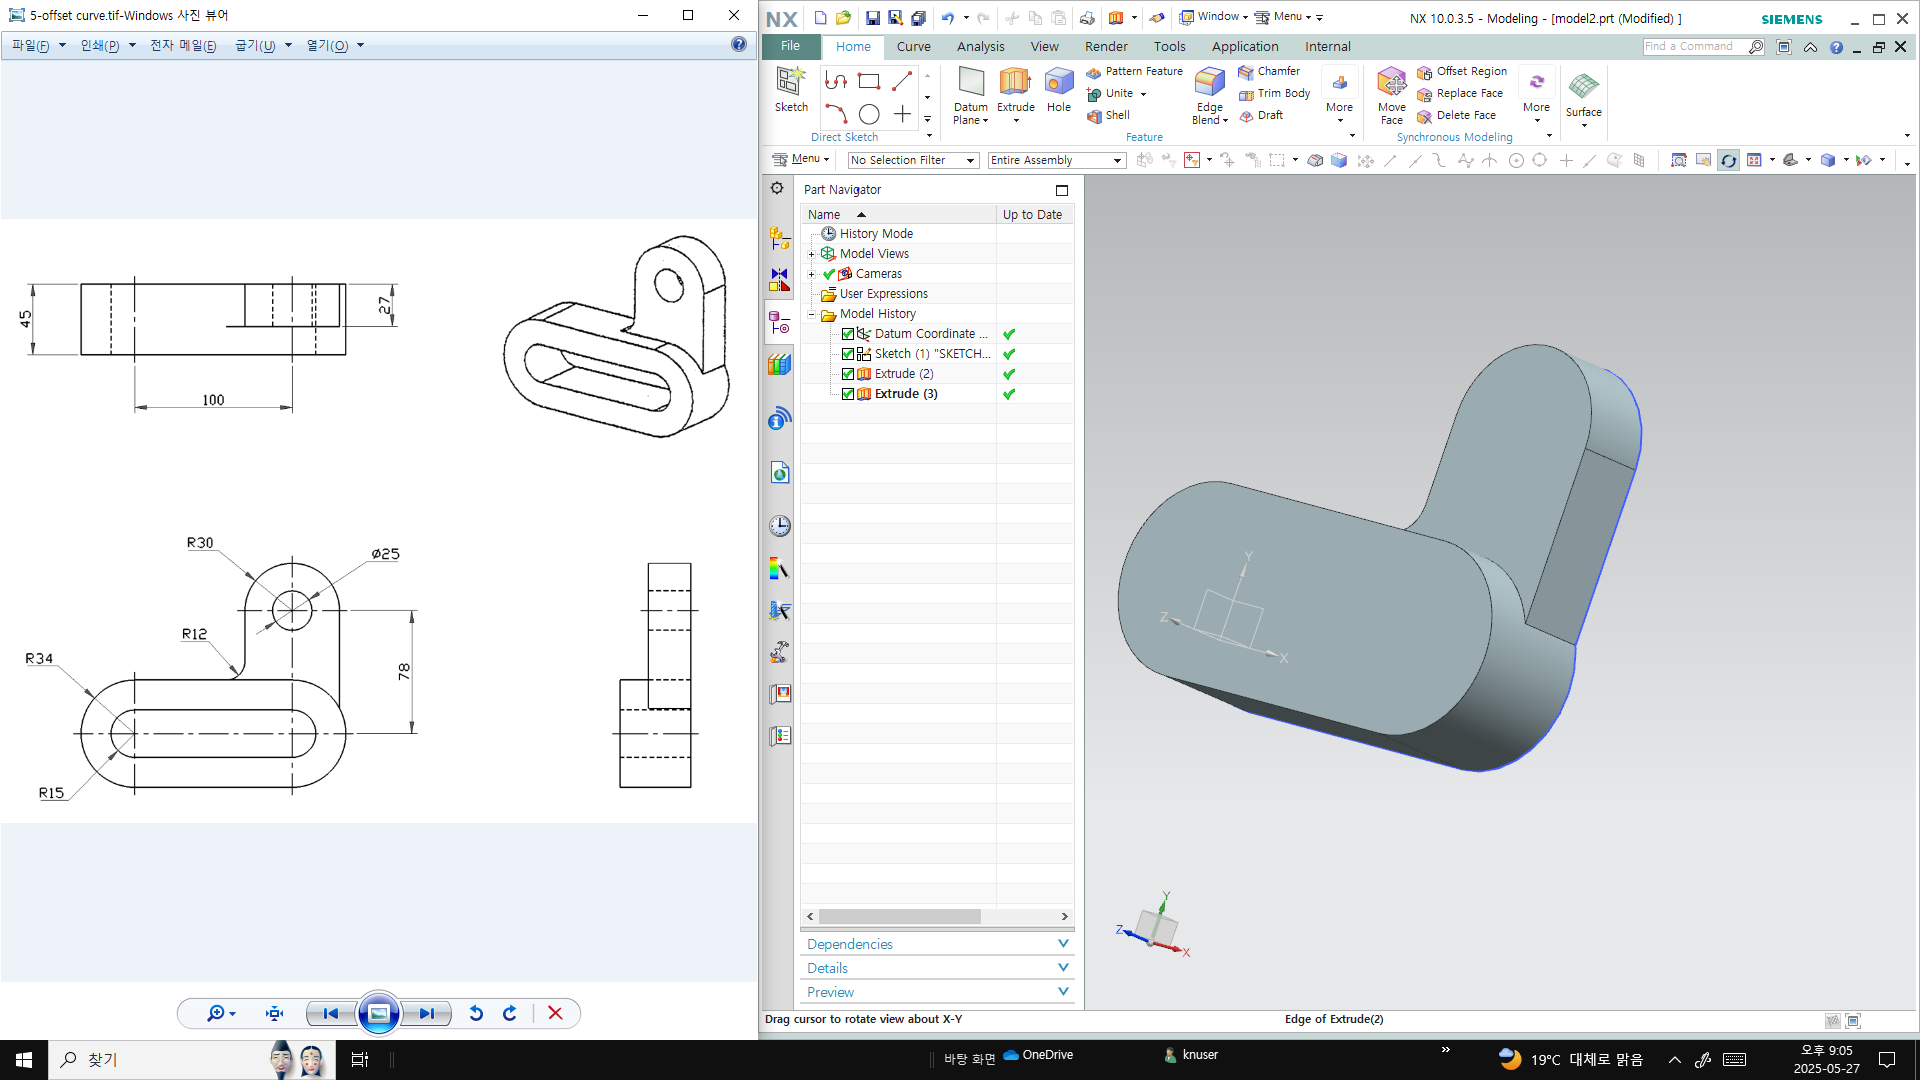Expand the Model Views tree node
The width and height of the screenshot is (1920, 1080).
(x=812, y=254)
